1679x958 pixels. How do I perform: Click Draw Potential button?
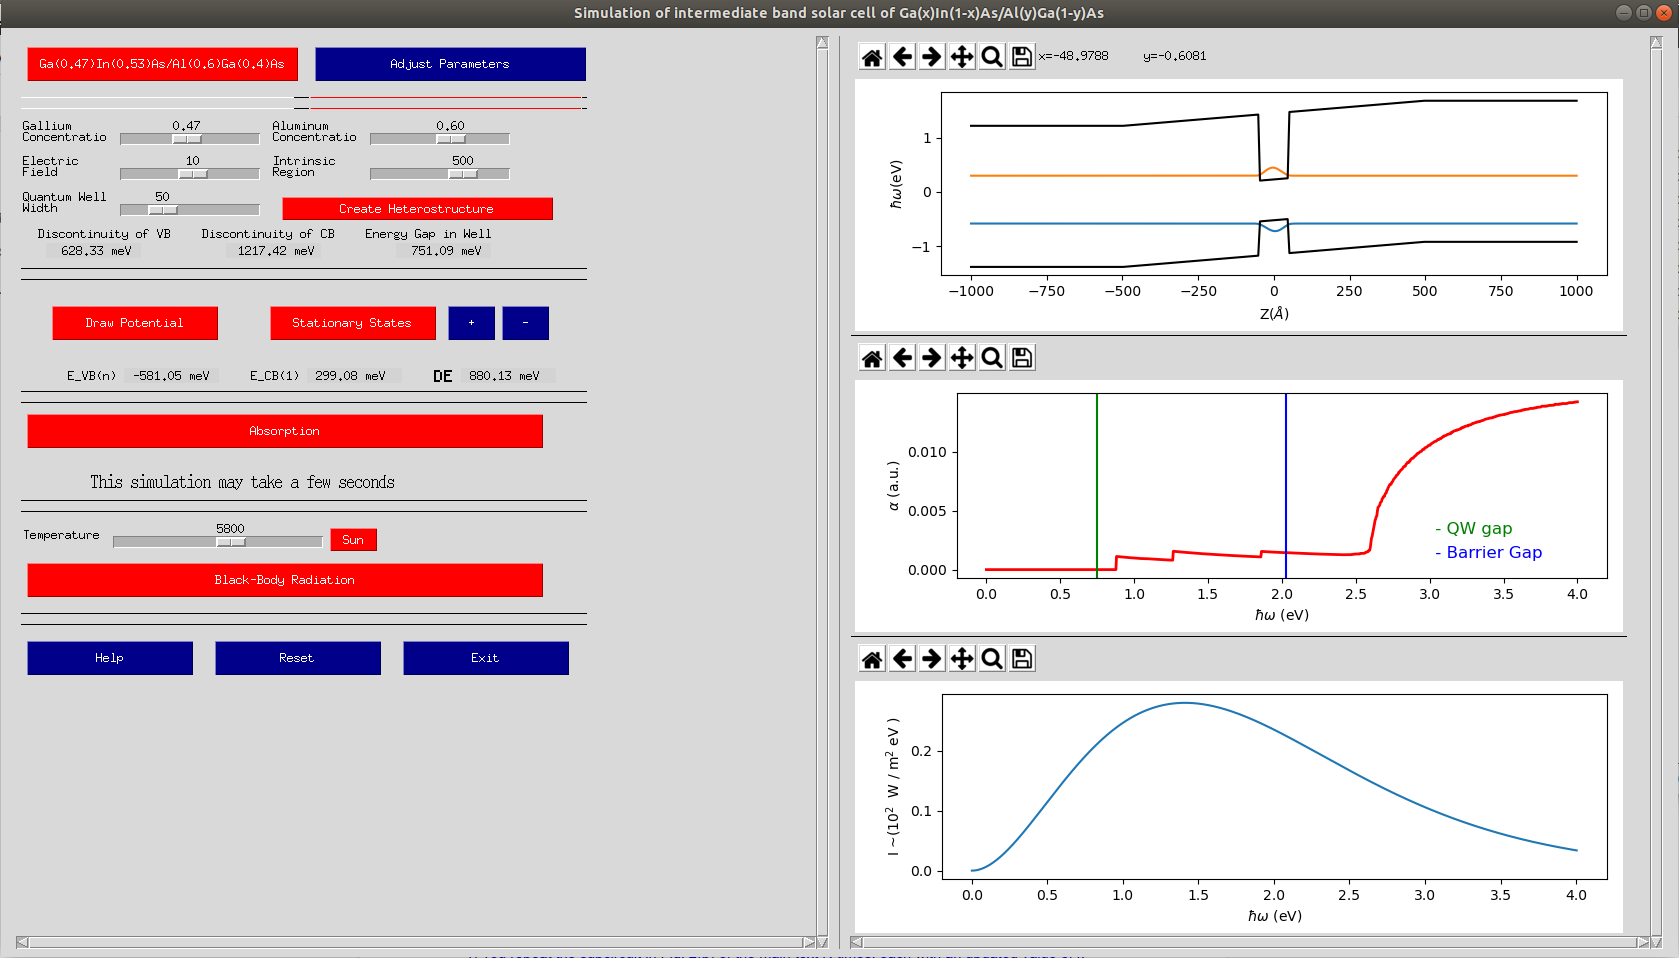click(135, 323)
